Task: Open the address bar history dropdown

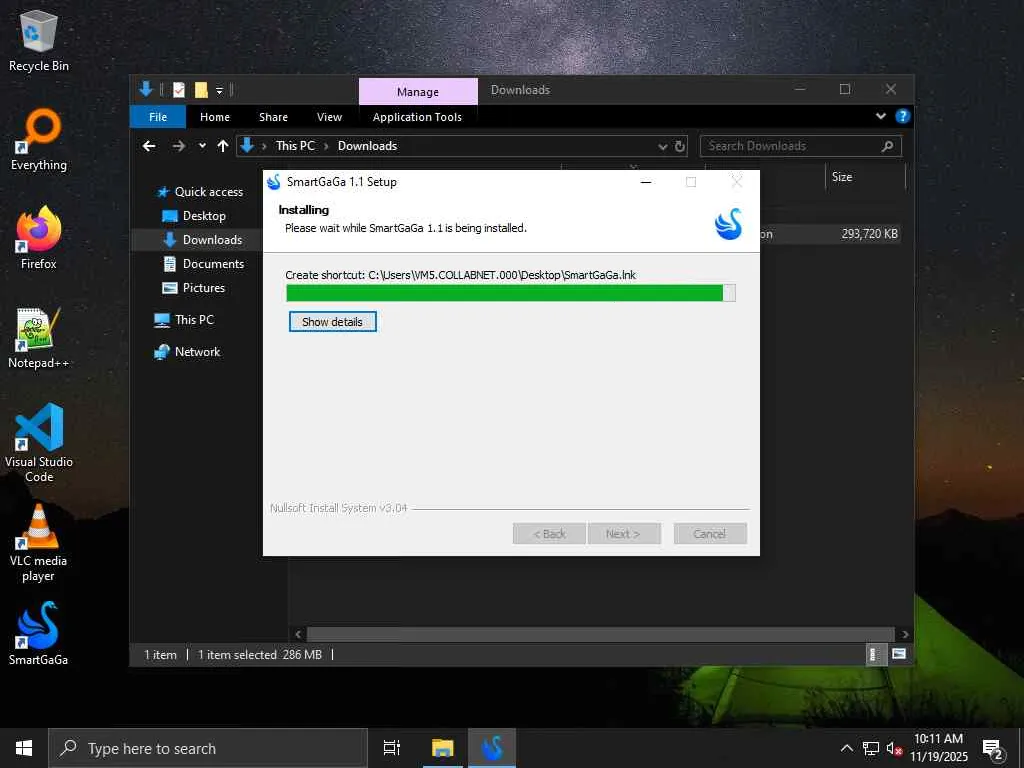Action: (662, 146)
